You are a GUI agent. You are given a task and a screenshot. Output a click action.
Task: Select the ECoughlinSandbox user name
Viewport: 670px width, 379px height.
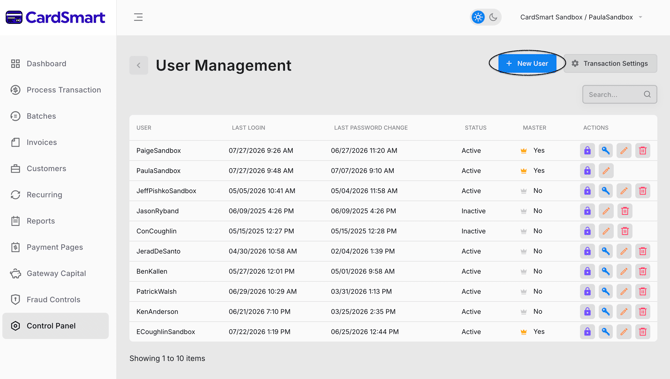tap(166, 332)
